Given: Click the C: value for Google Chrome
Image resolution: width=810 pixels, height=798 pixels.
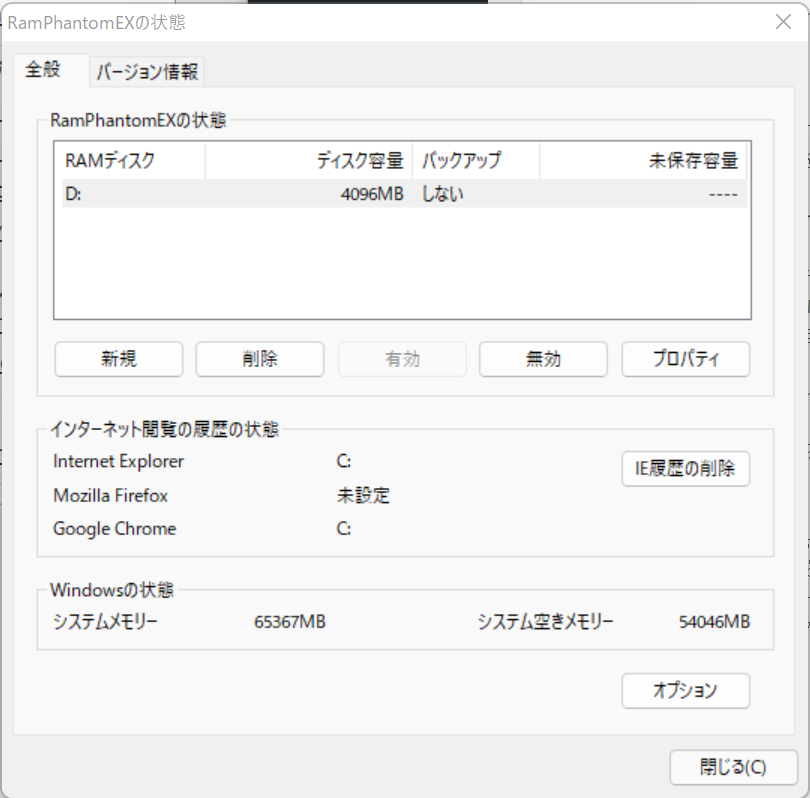Looking at the screenshot, I should (x=344, y=529).
